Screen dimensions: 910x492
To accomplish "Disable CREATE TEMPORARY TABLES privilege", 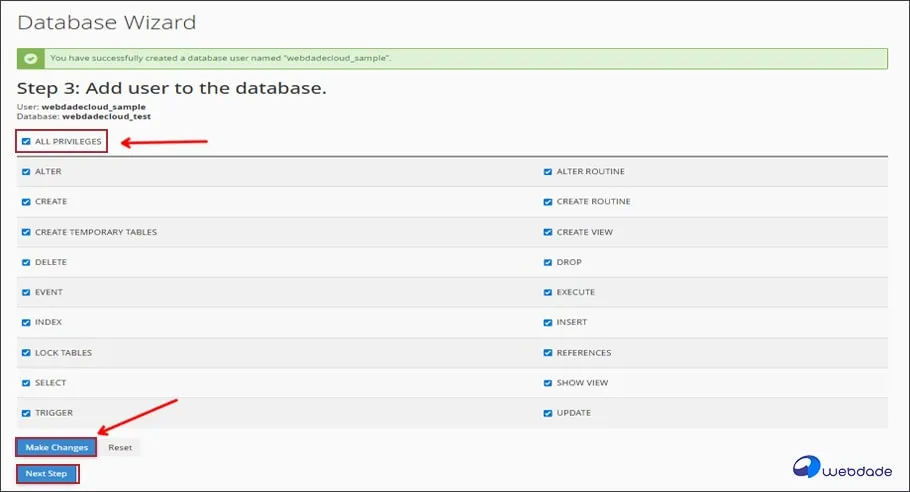I will 26,232.
